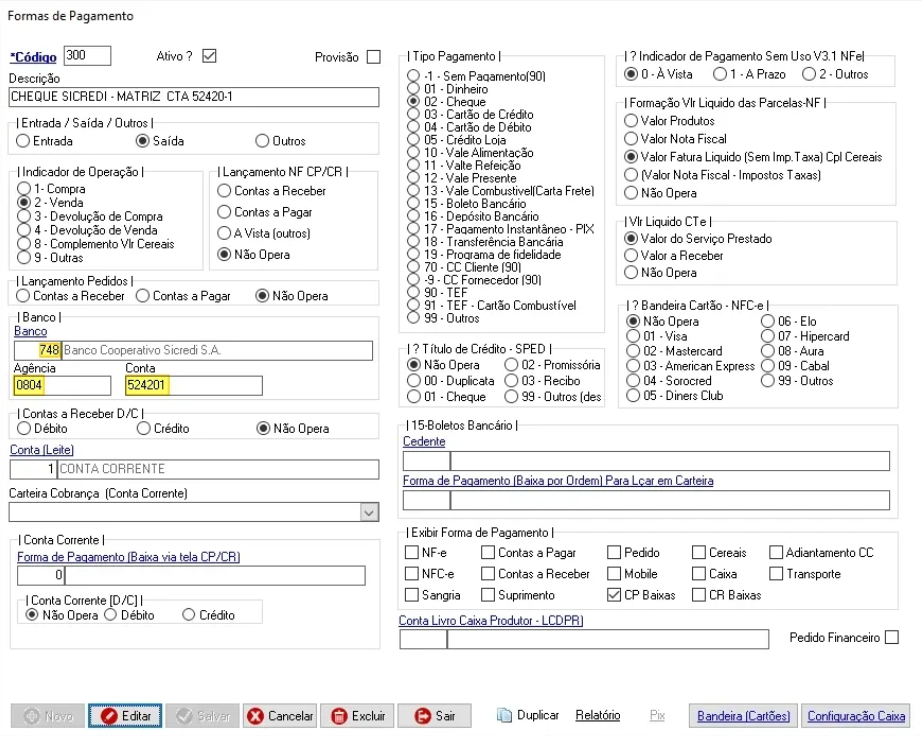
Task: Click the Agência field 0804
Action: (x=62, y=386)
